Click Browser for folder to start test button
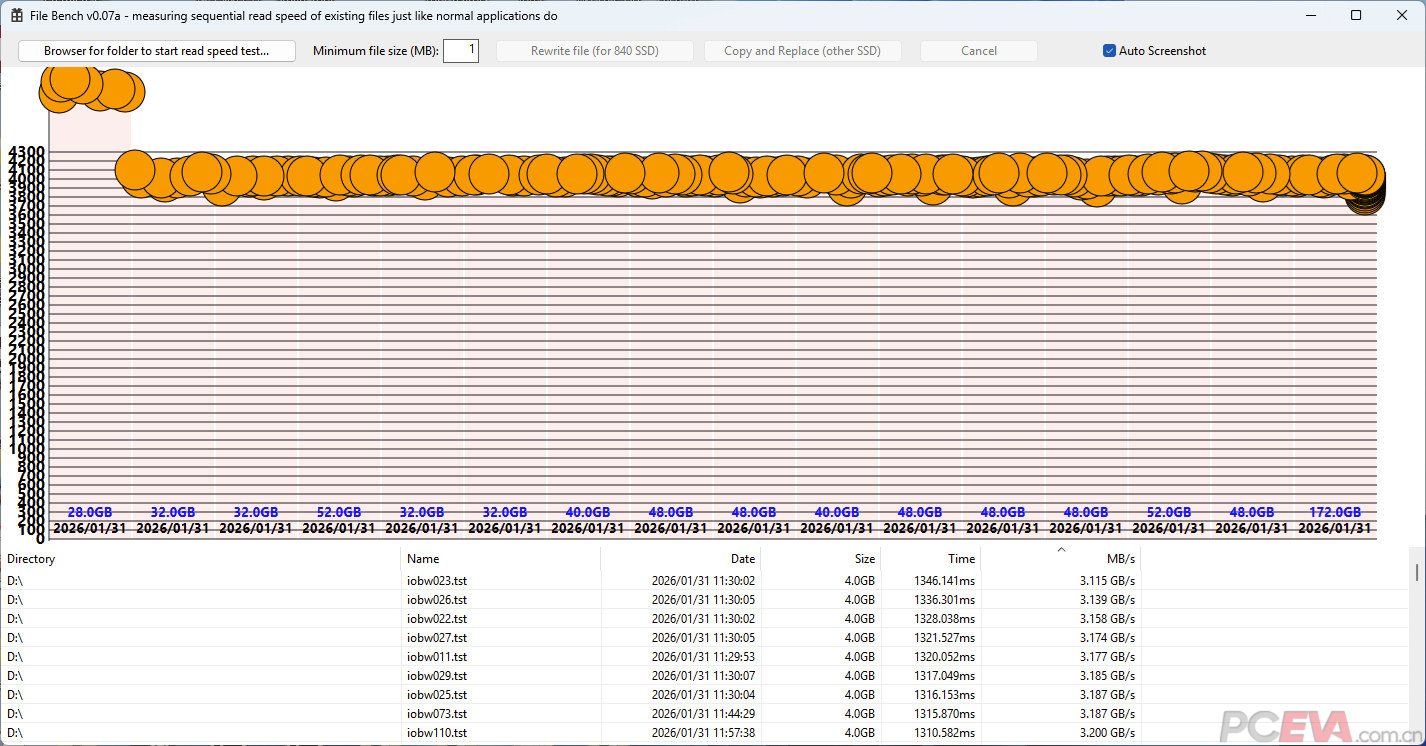 point(157,51)
